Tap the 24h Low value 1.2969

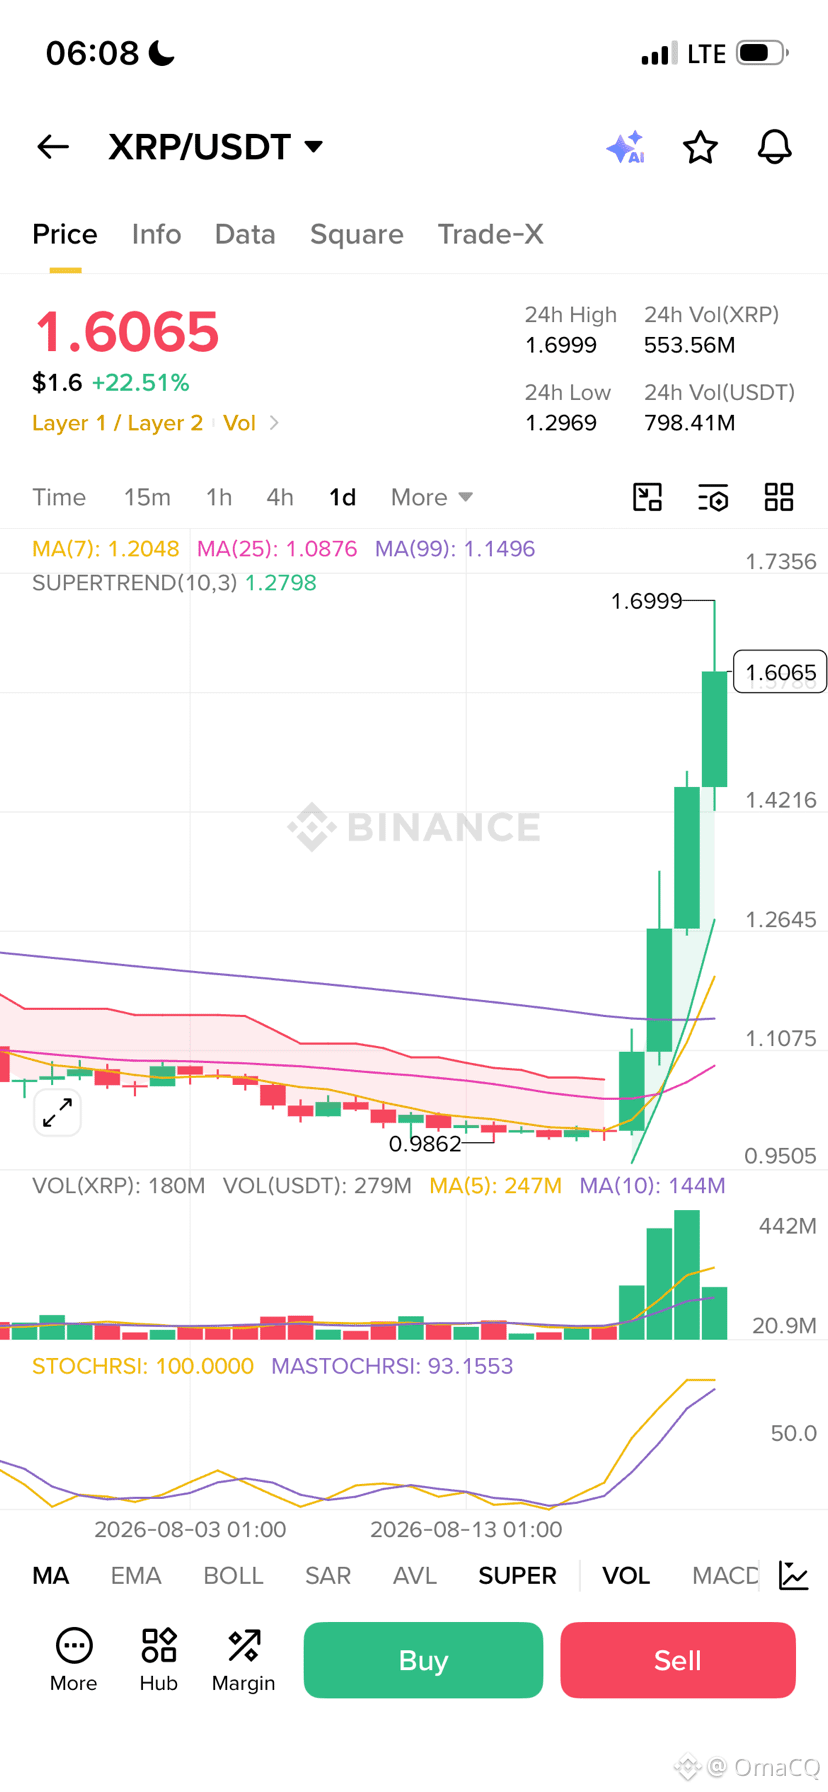[561, 423]
